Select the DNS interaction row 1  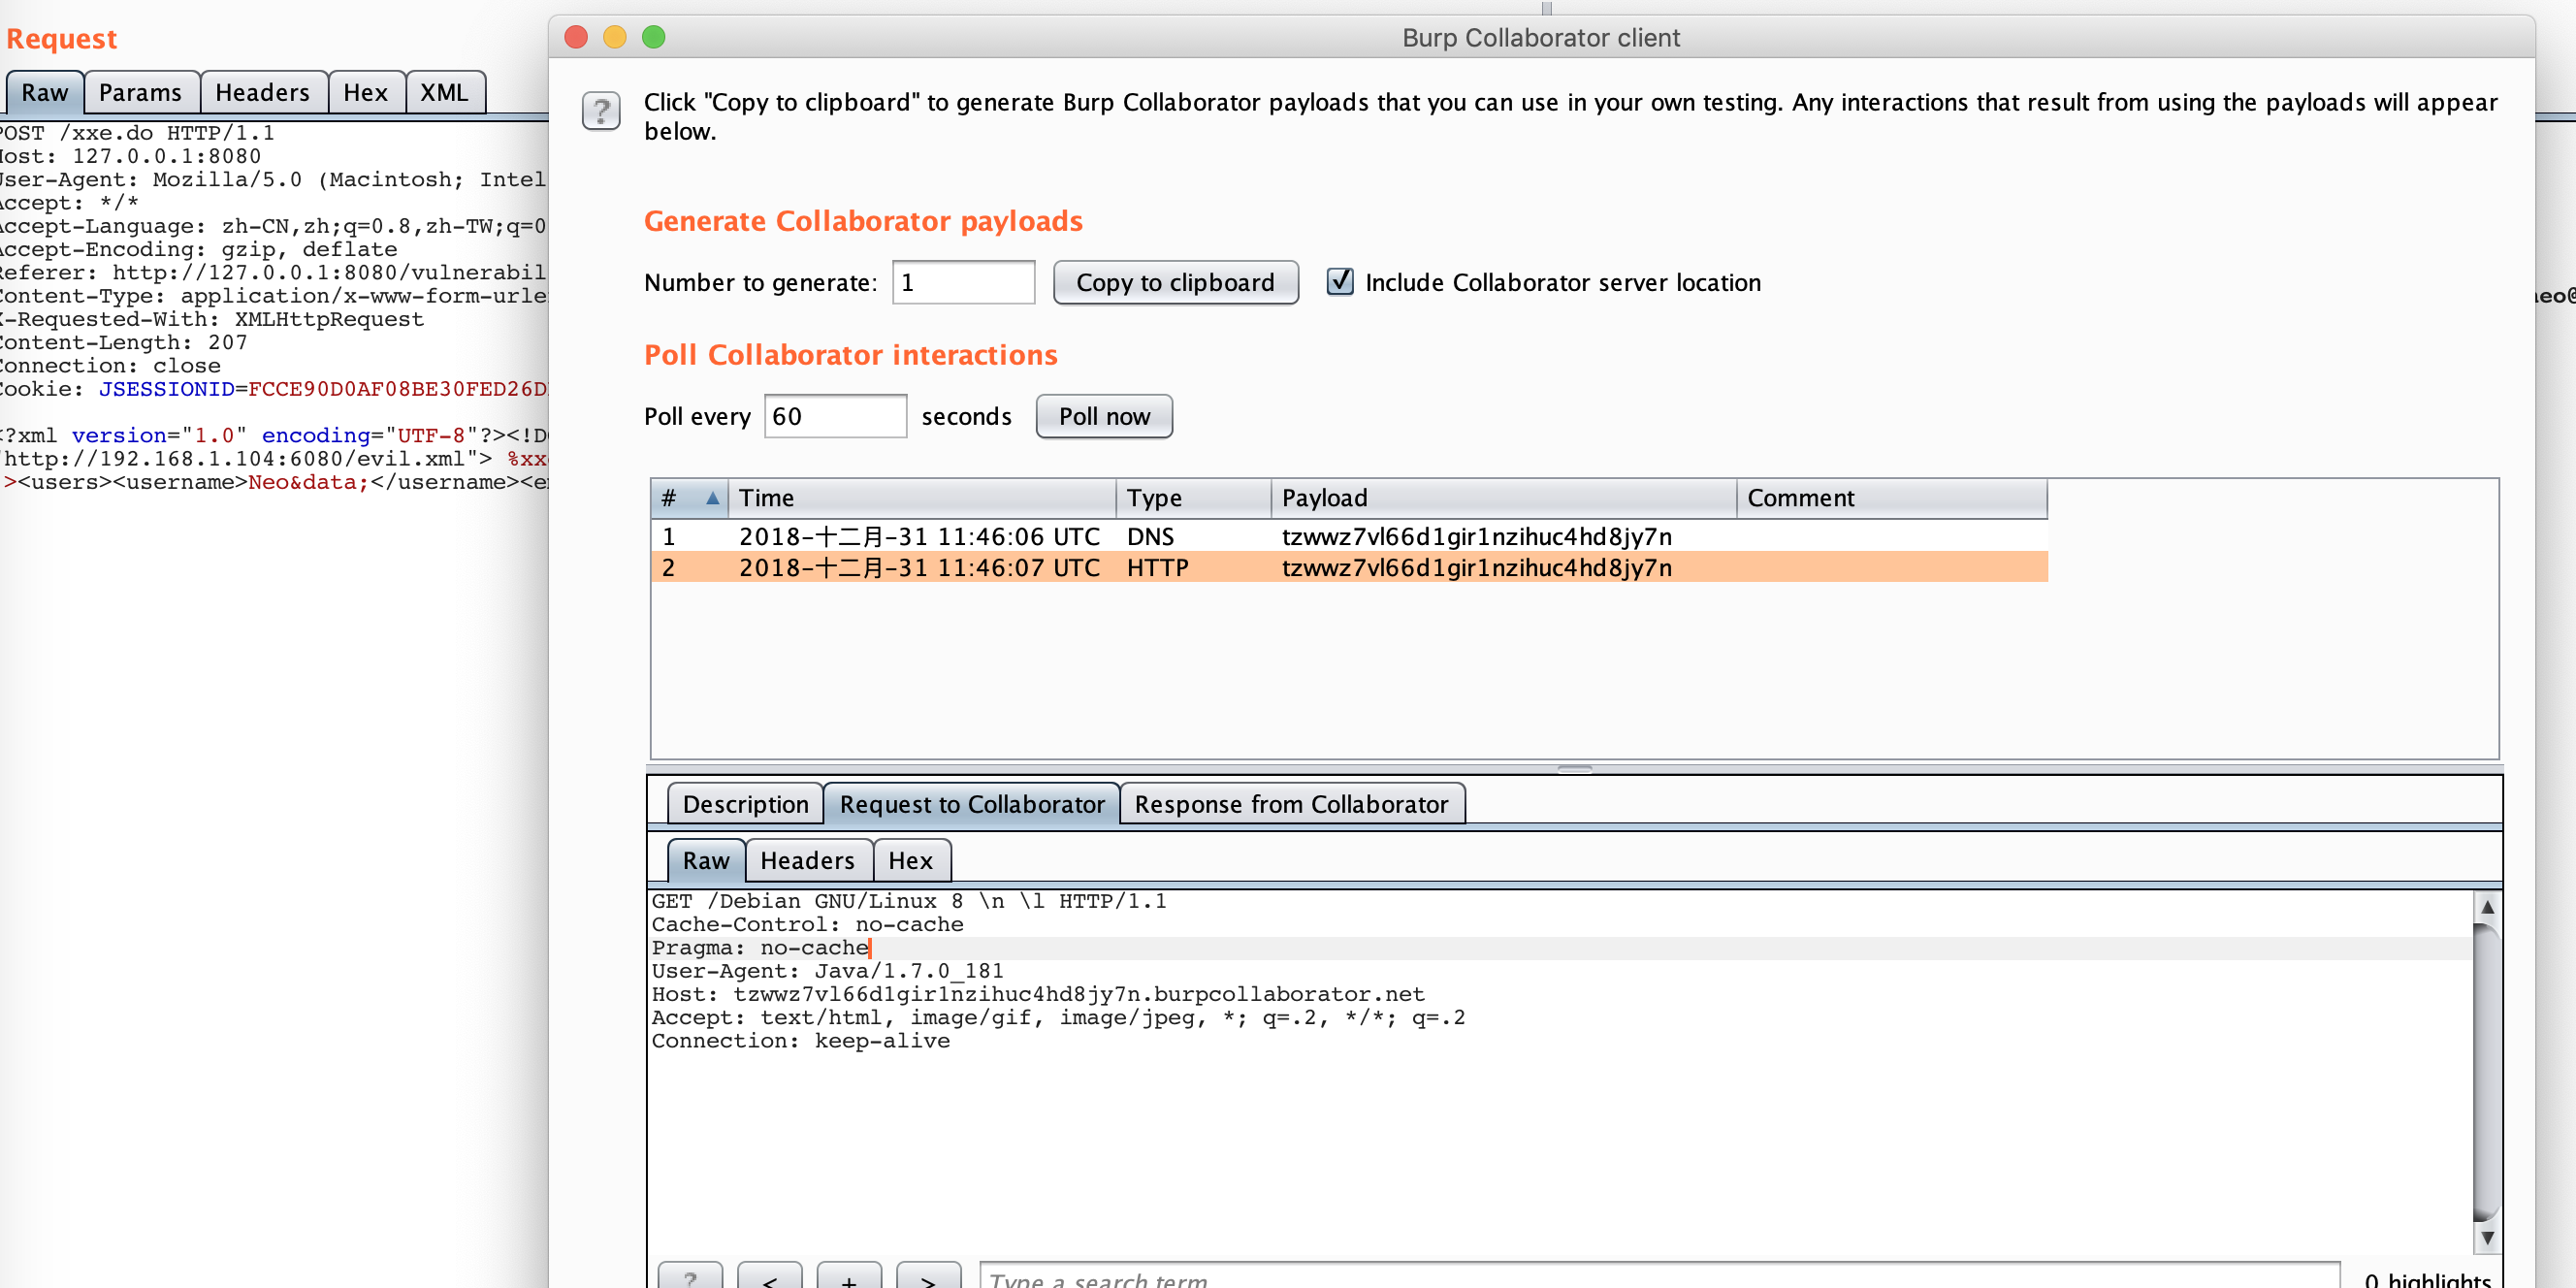[x=1349, y=536]
